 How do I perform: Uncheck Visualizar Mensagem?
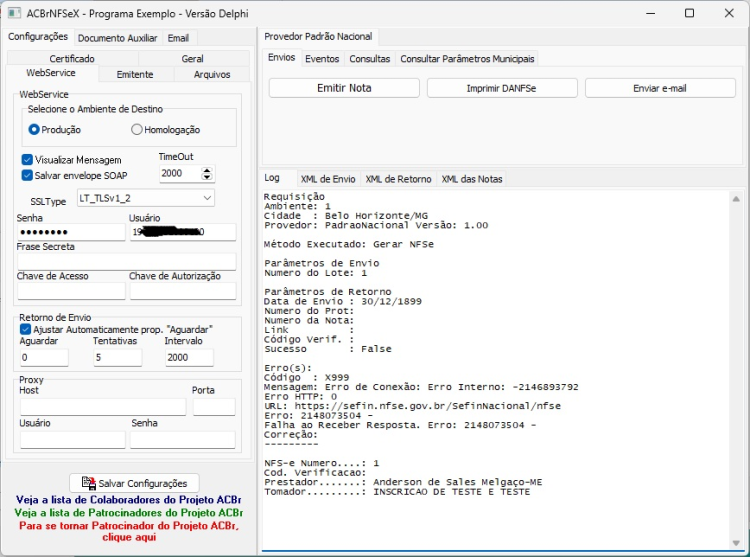pyautogui.click(x=27, y=160)
